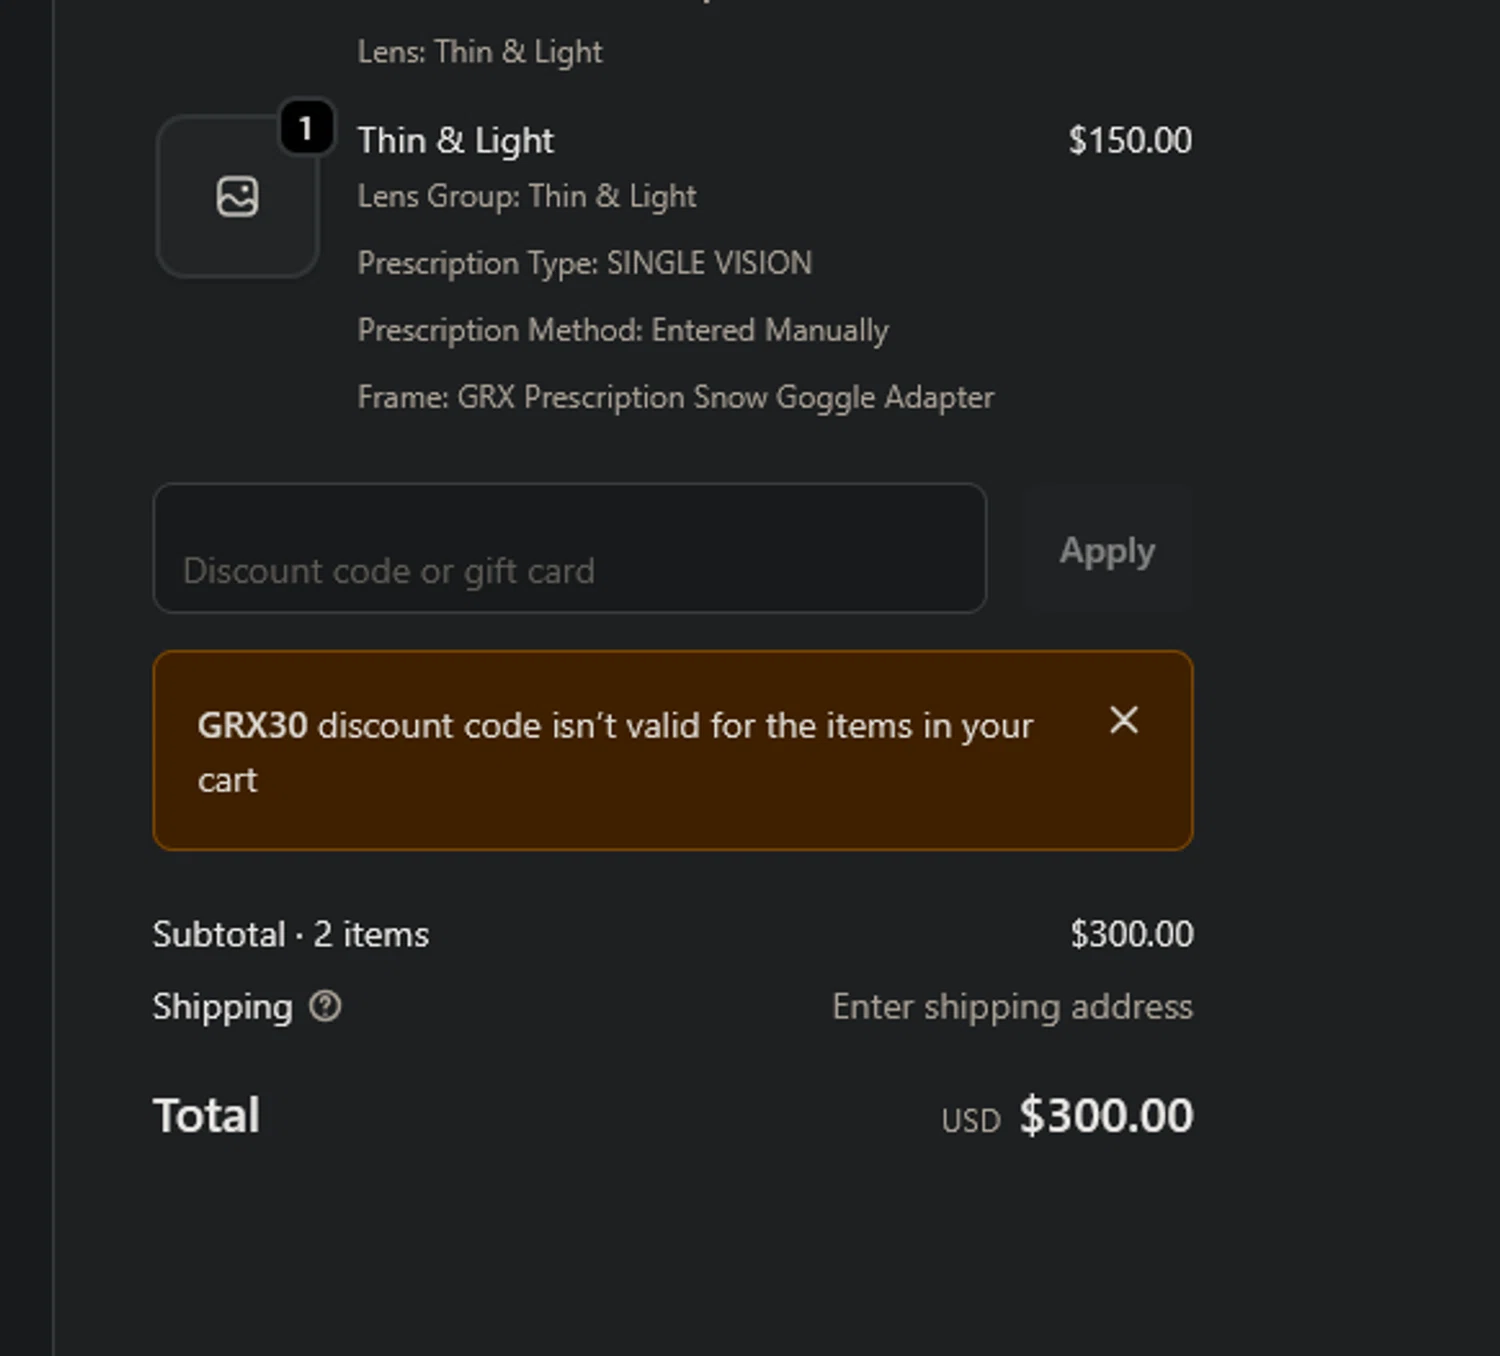Click the Thin & Light product title
Screen dimensions: 1500x1356
click(455, 141)
